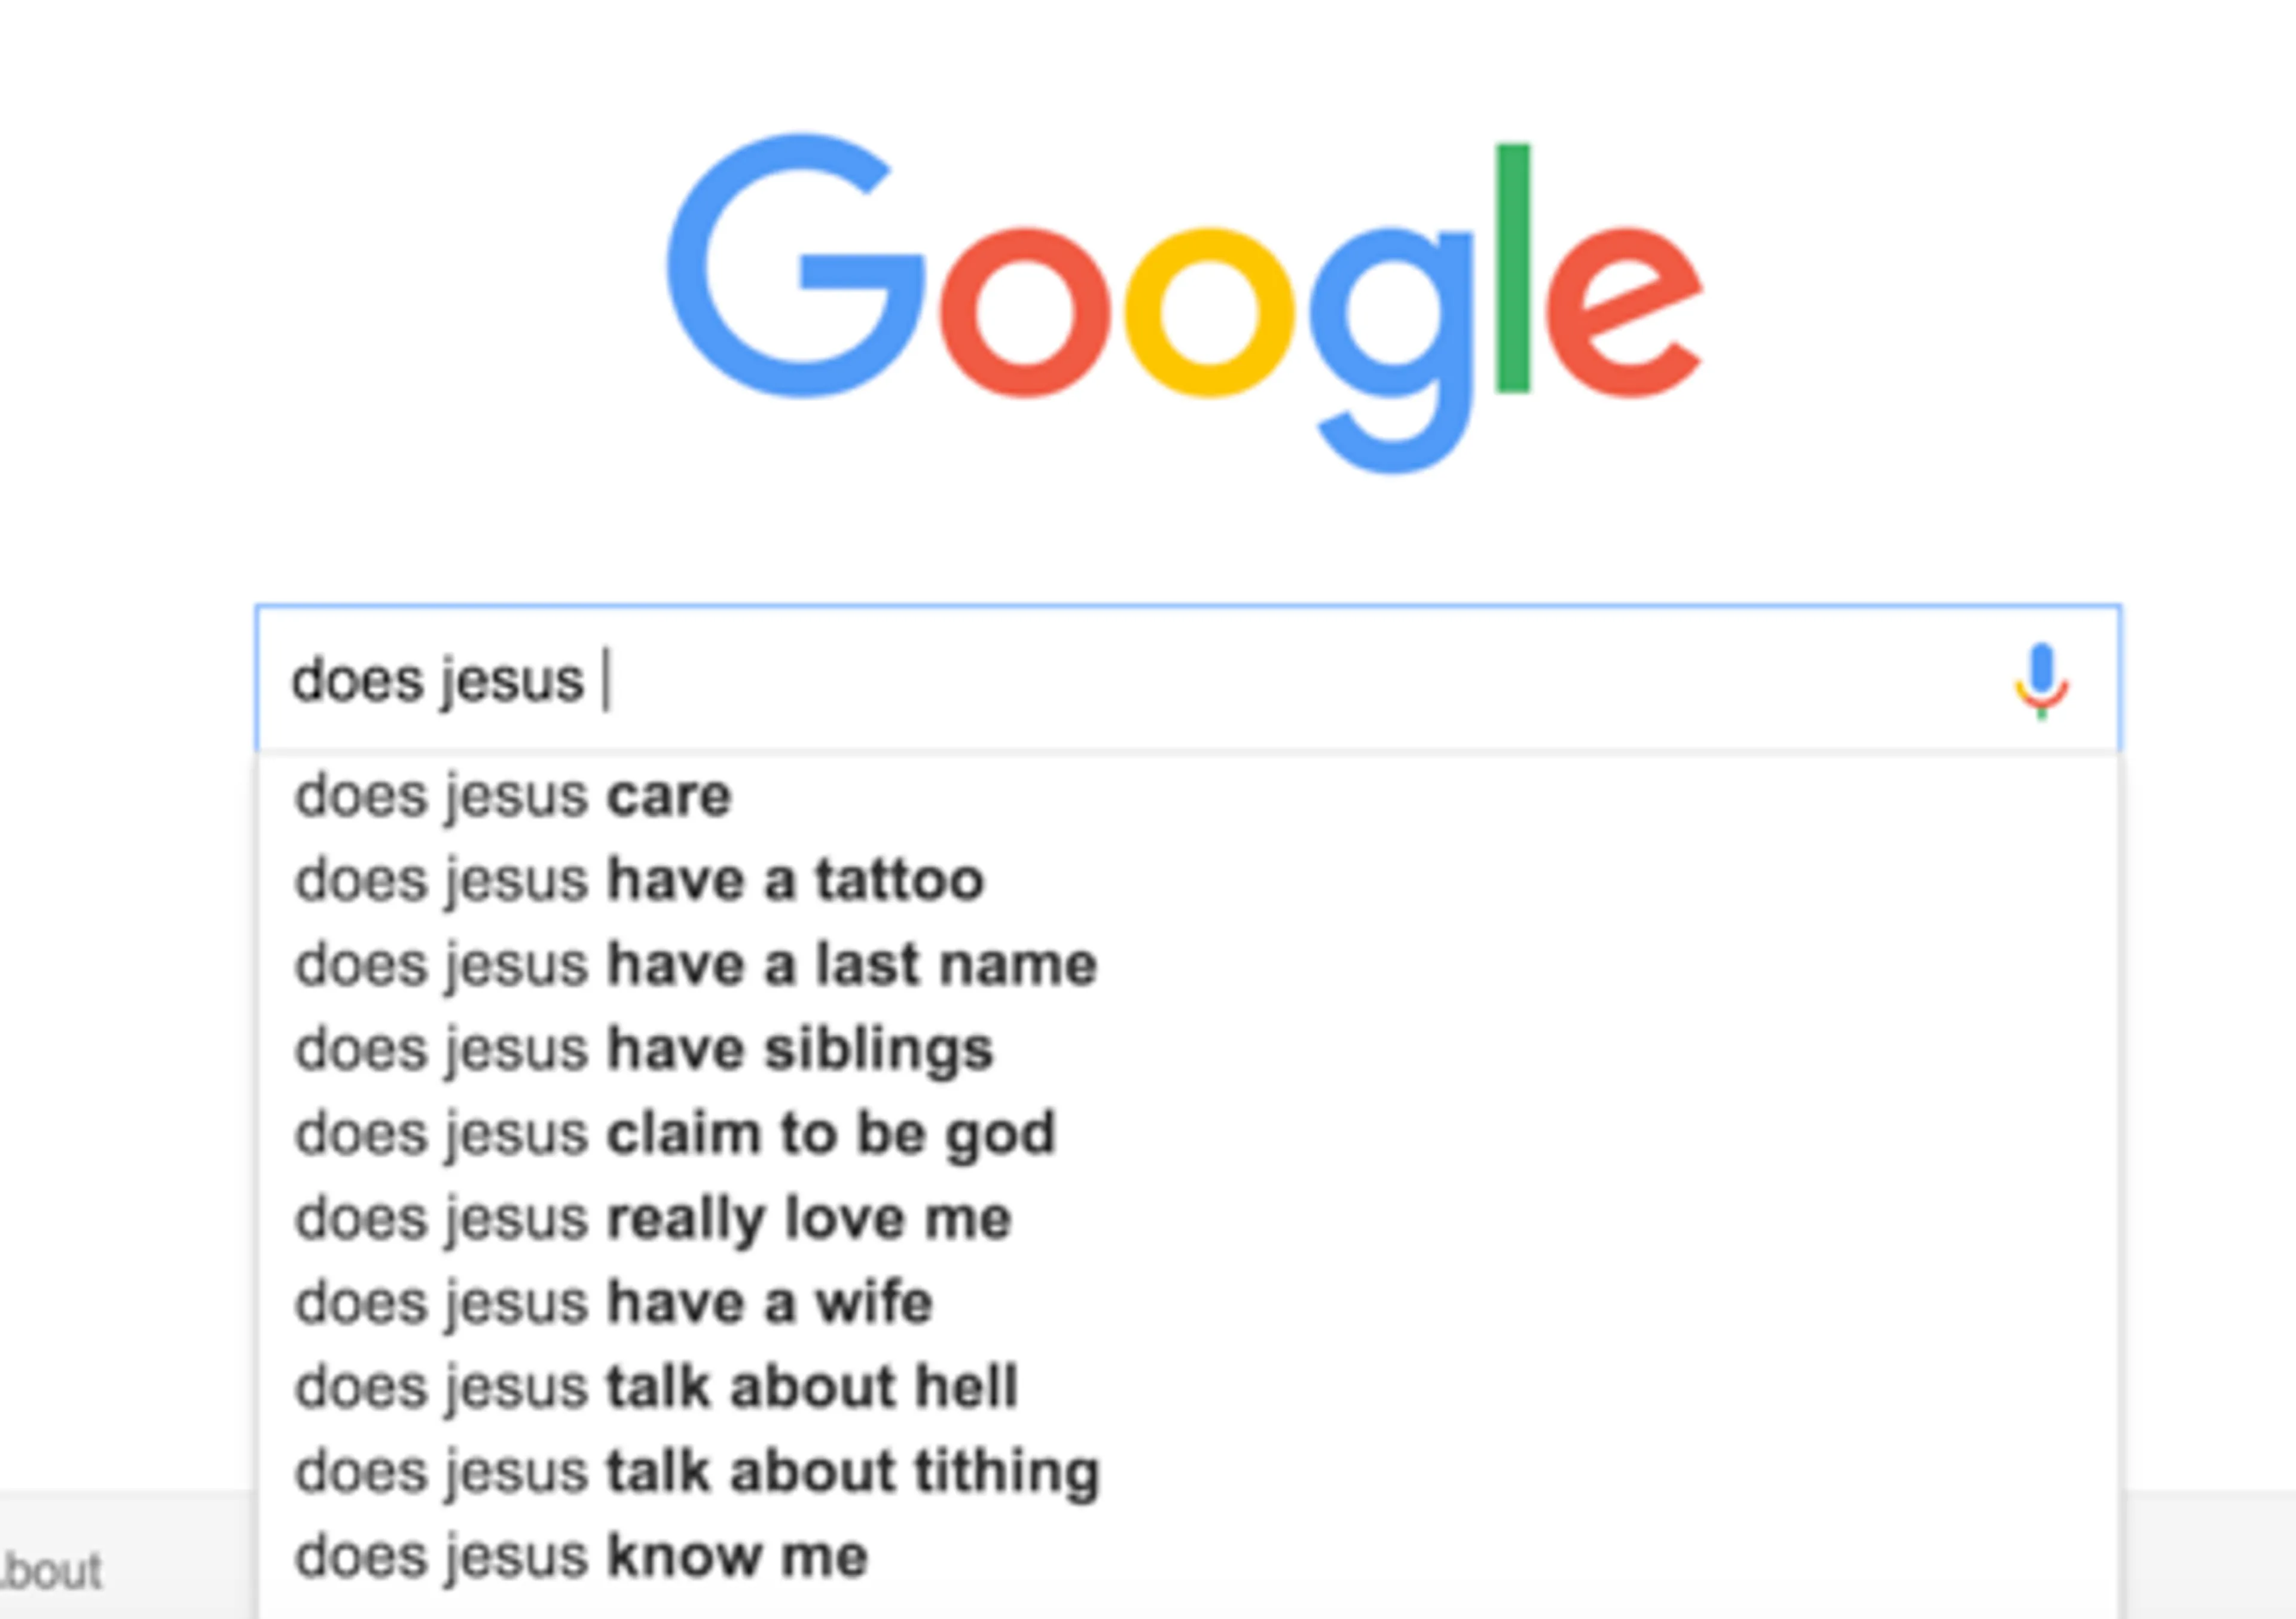Click the empty area of the search box

pos(1300,680)
